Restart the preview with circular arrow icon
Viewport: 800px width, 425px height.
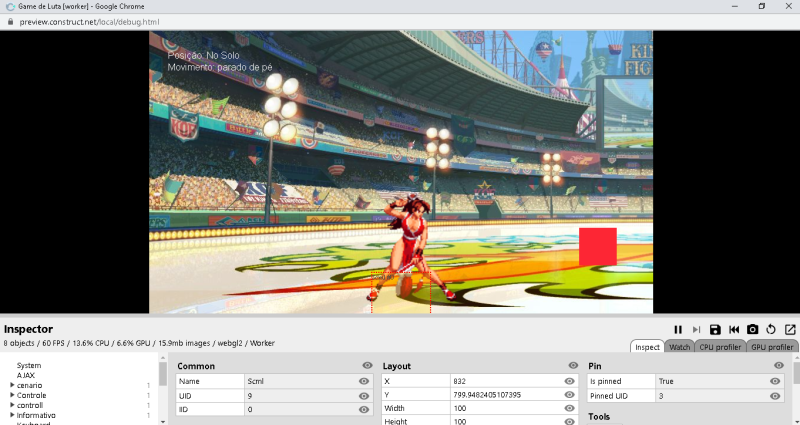pyautogui.click(x=771, y=330)
